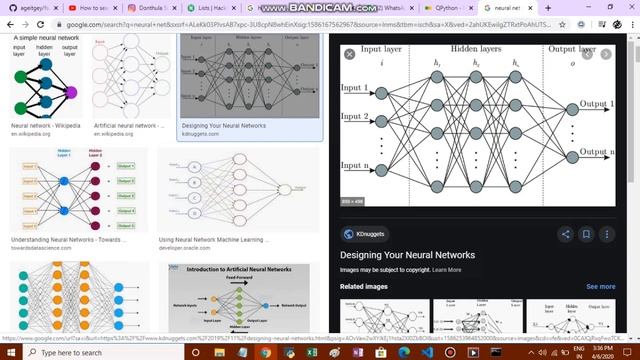Screen dimensions: 640x360
Task: Open the Command Prompt taskbar icon
Action: 496,352
